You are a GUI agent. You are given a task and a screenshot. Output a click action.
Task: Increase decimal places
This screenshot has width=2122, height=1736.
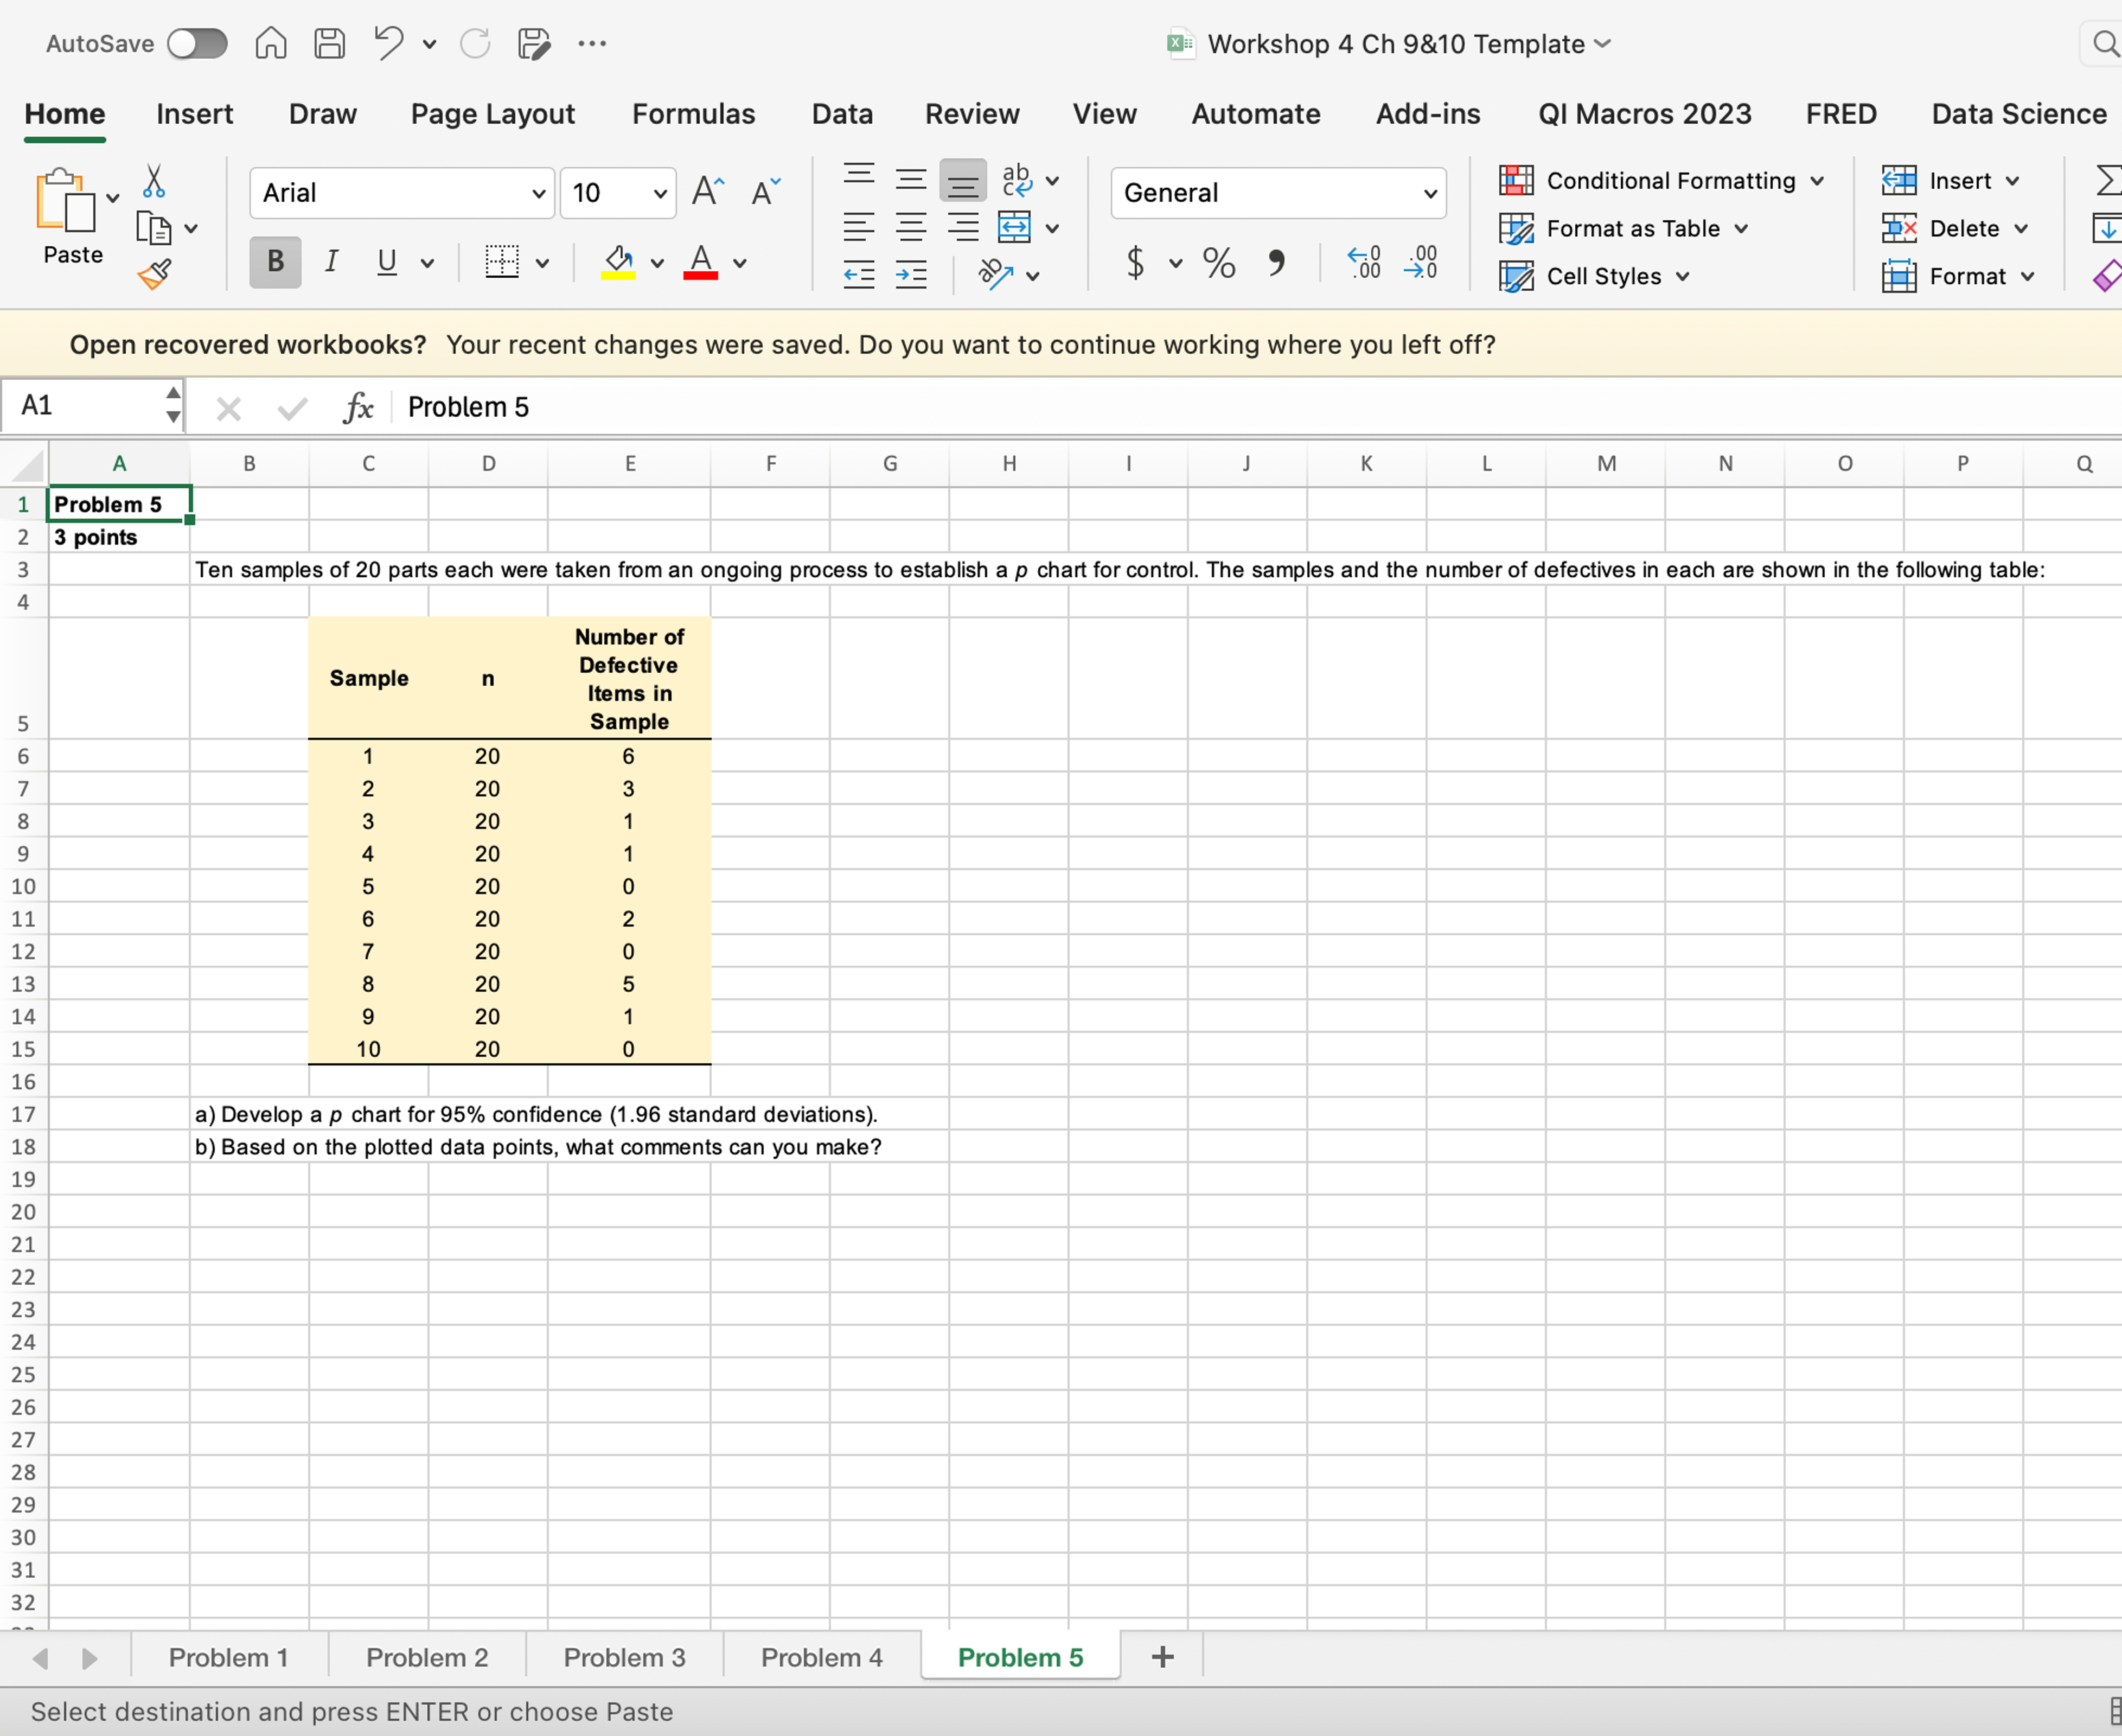1364,263
